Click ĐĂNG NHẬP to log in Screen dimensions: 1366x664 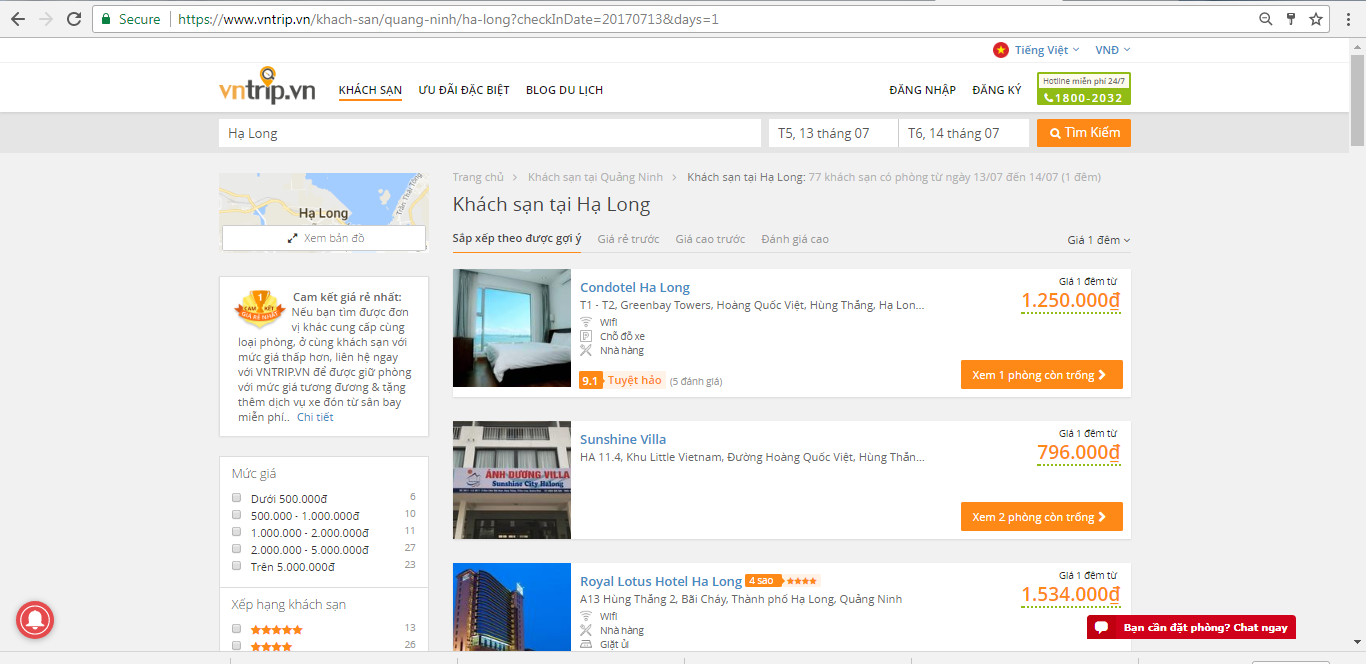[922, 90]
